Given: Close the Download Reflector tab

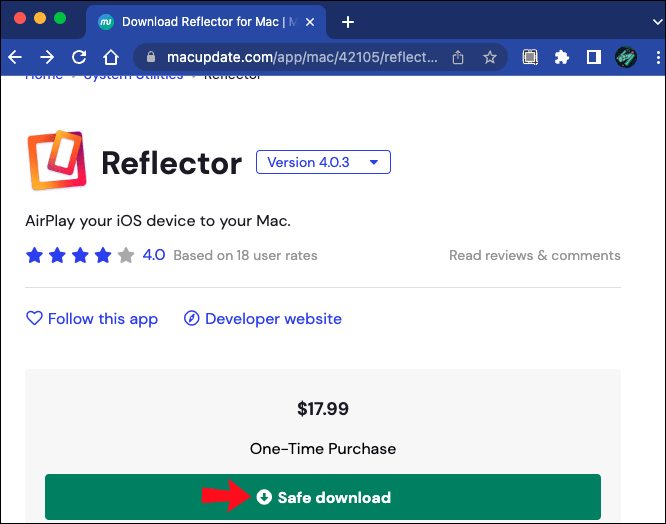Looking at the screenshot, I should point(310,22).
